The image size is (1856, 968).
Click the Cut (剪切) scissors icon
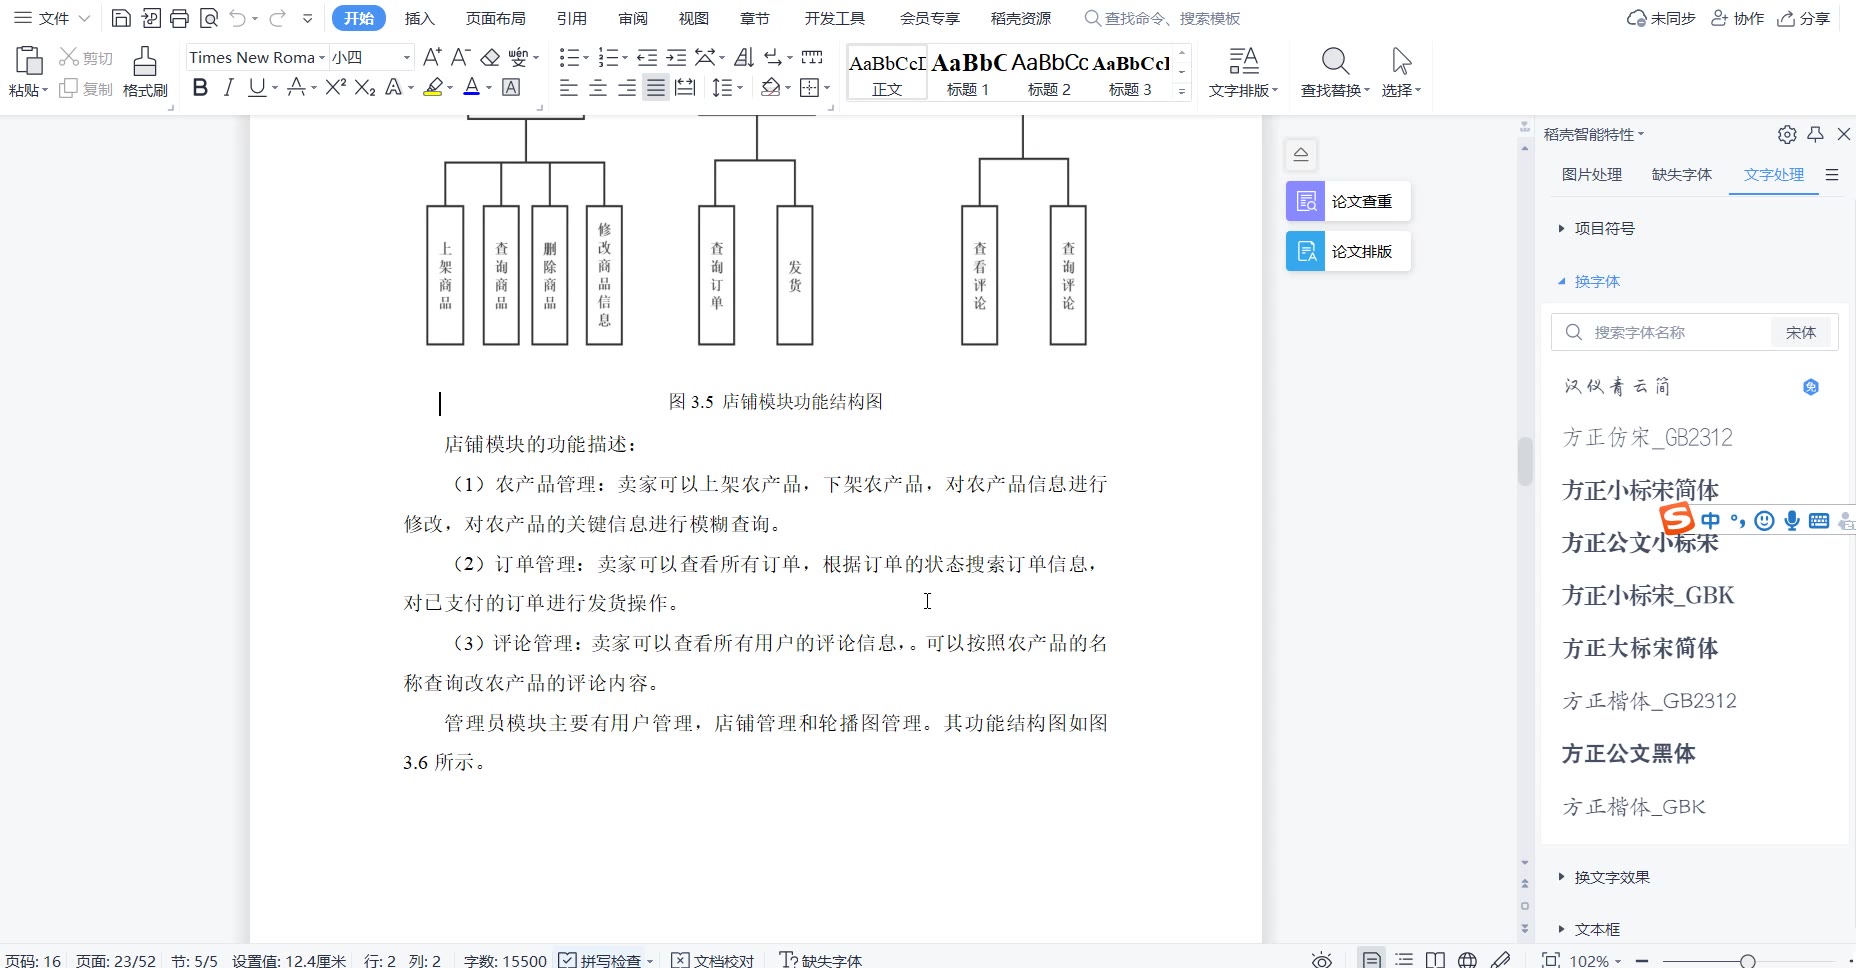point(69,57)
